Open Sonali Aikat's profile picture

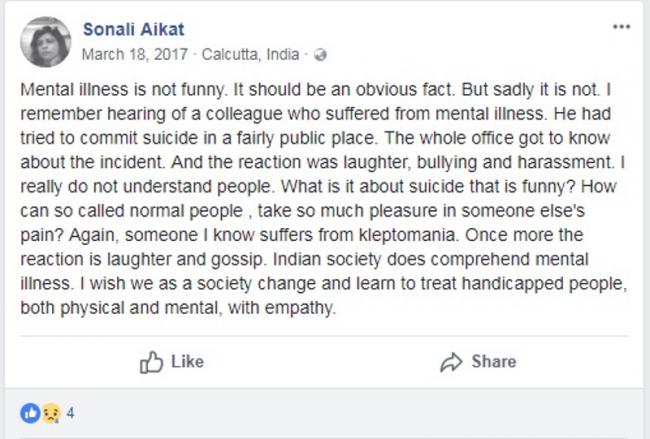click(x=45, y=41)
